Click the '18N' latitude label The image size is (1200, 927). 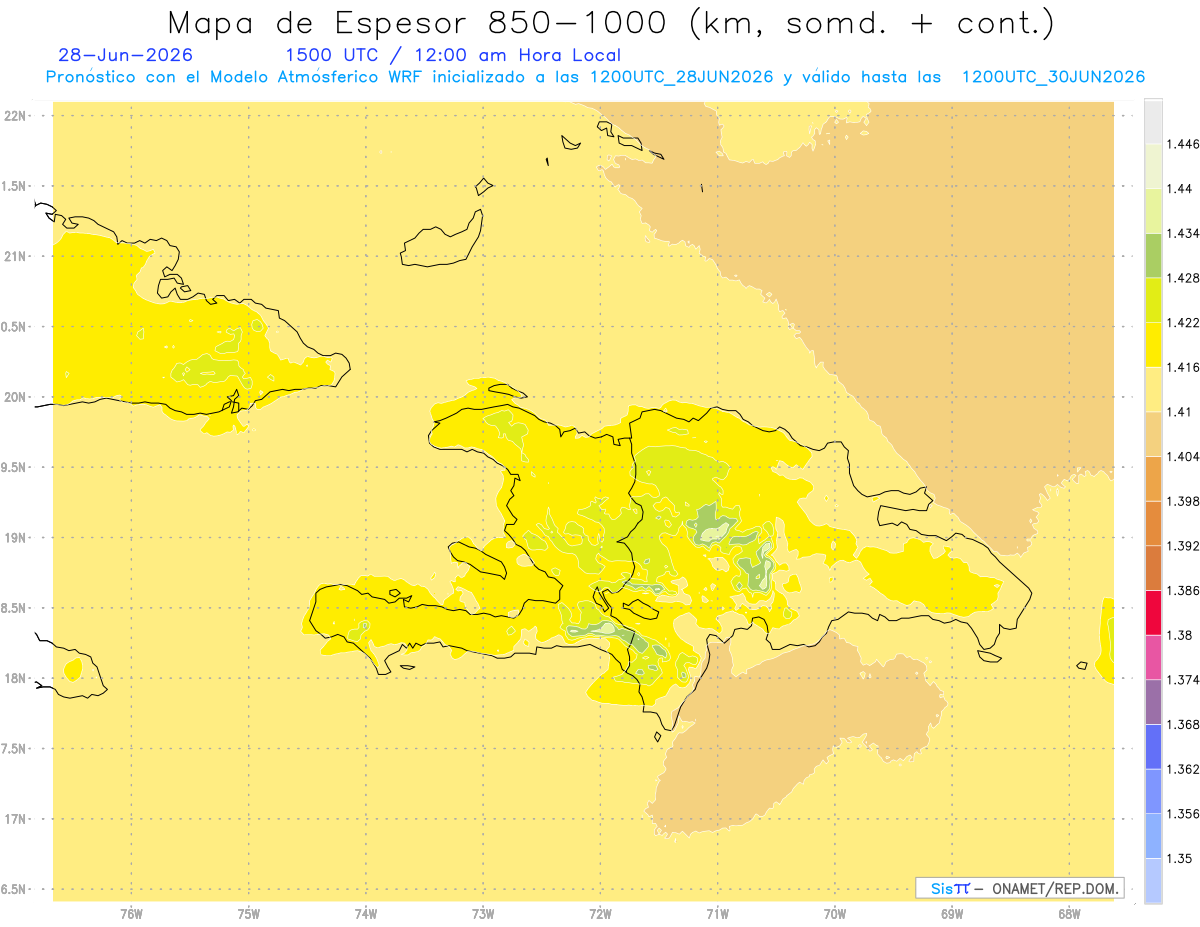click(x=16, y=679)
